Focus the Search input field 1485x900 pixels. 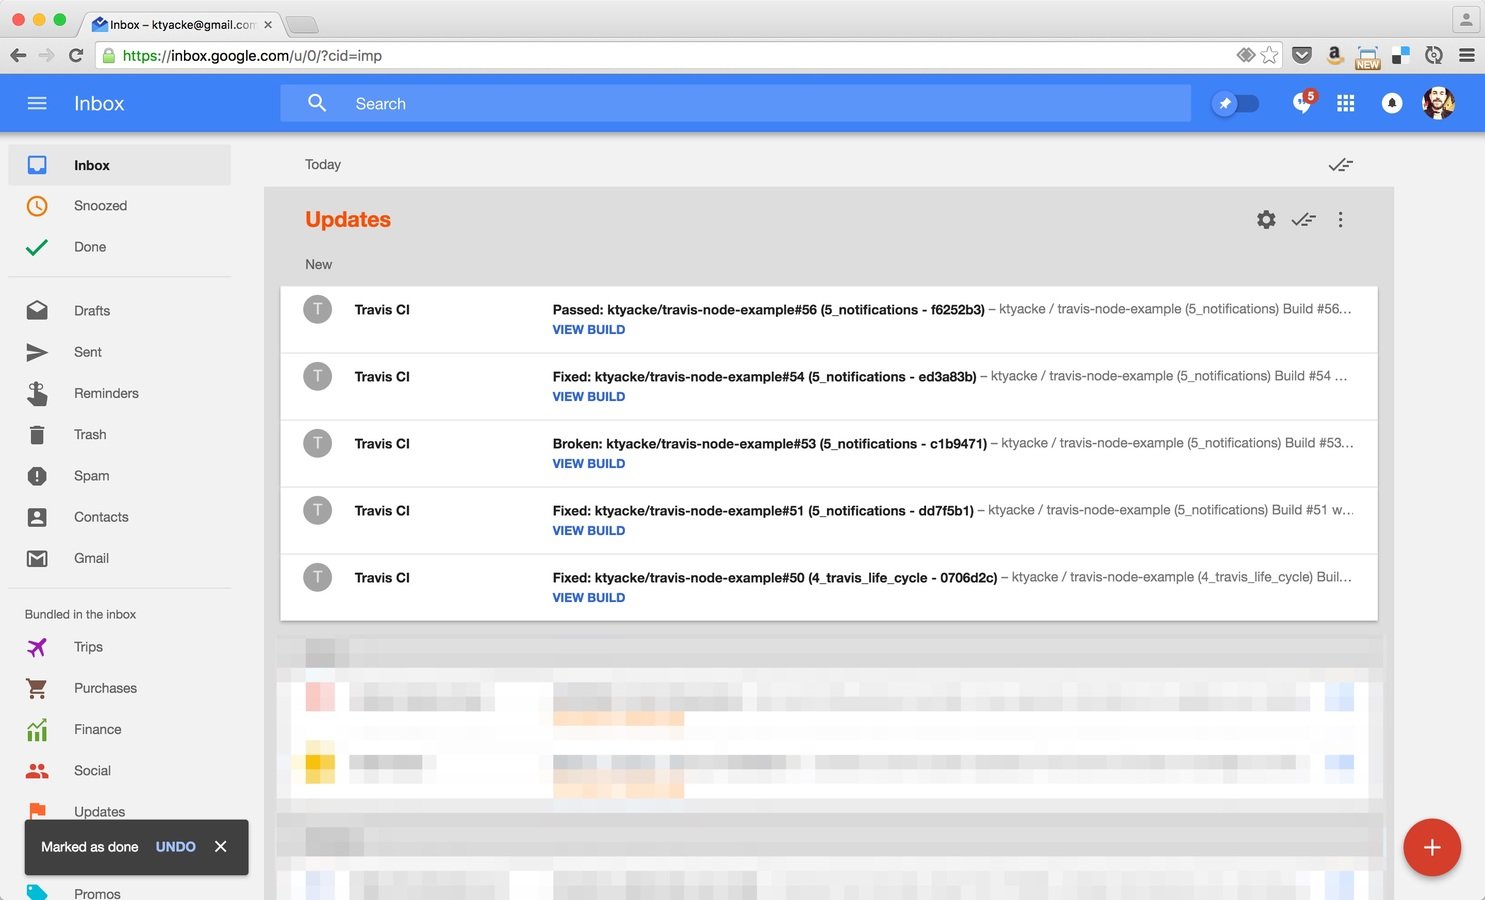(x=735, y=103)
